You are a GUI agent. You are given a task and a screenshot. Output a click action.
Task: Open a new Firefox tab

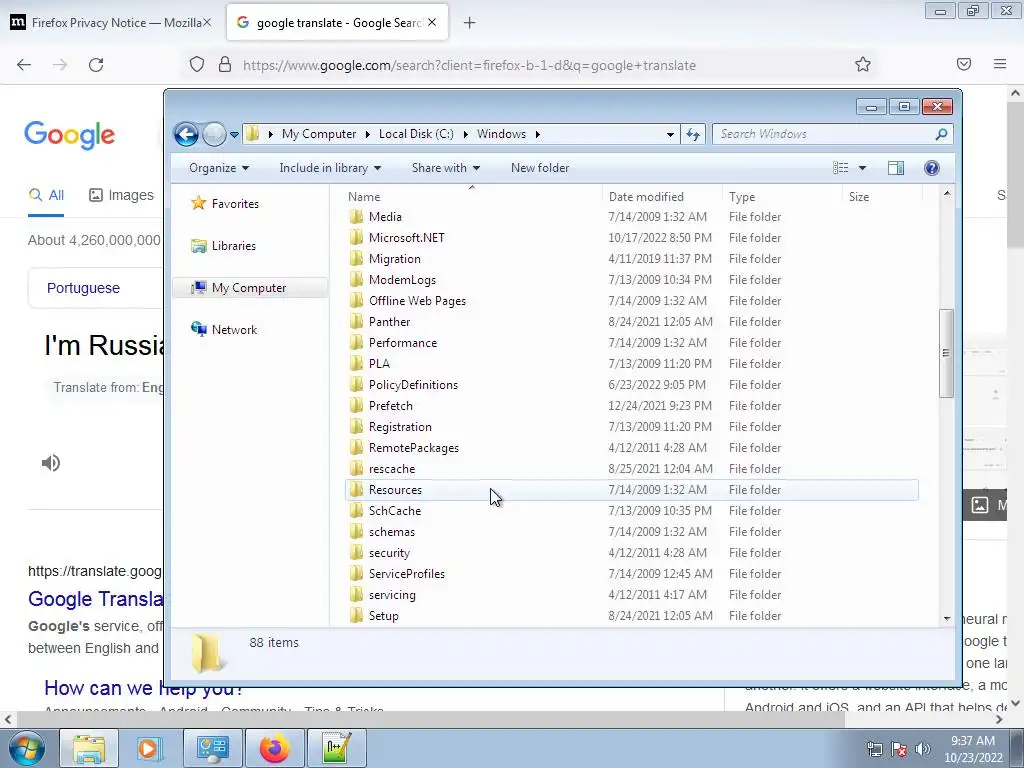(x=469, y=23)
